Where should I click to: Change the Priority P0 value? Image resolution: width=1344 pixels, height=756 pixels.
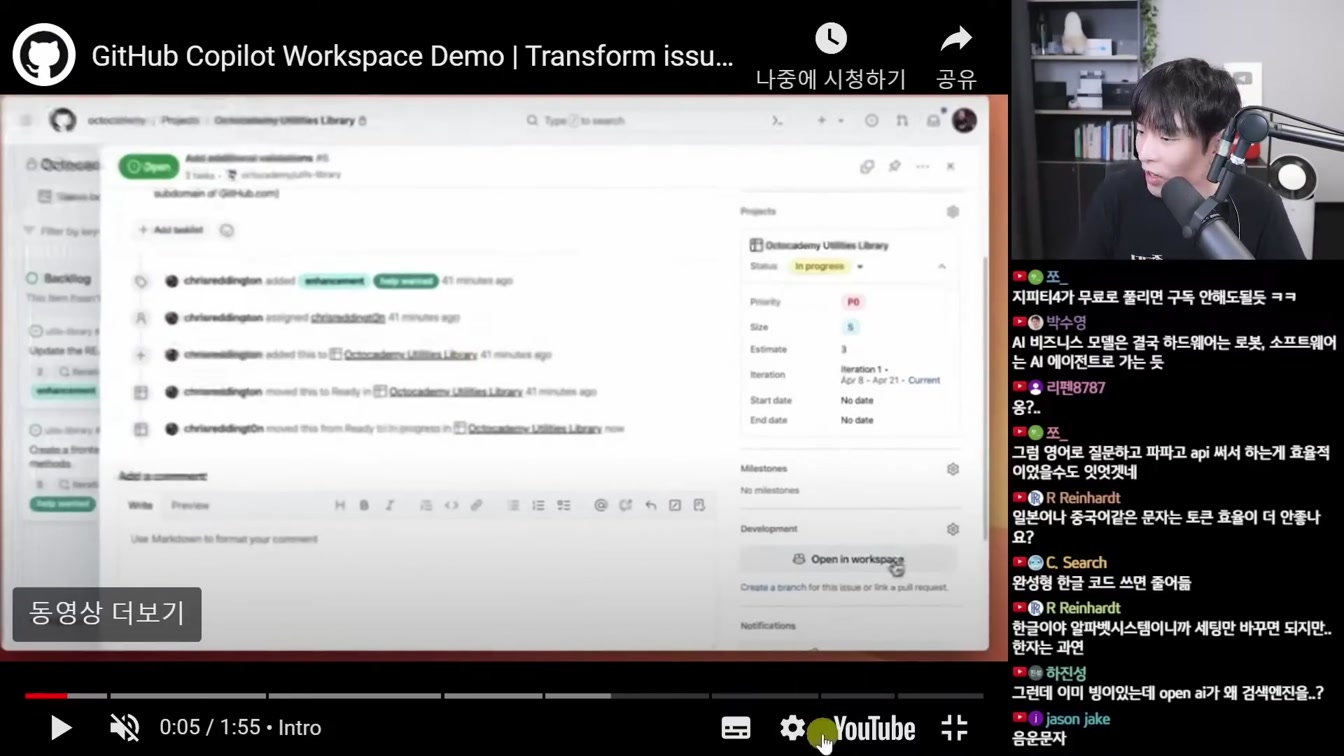click(853, 302)
